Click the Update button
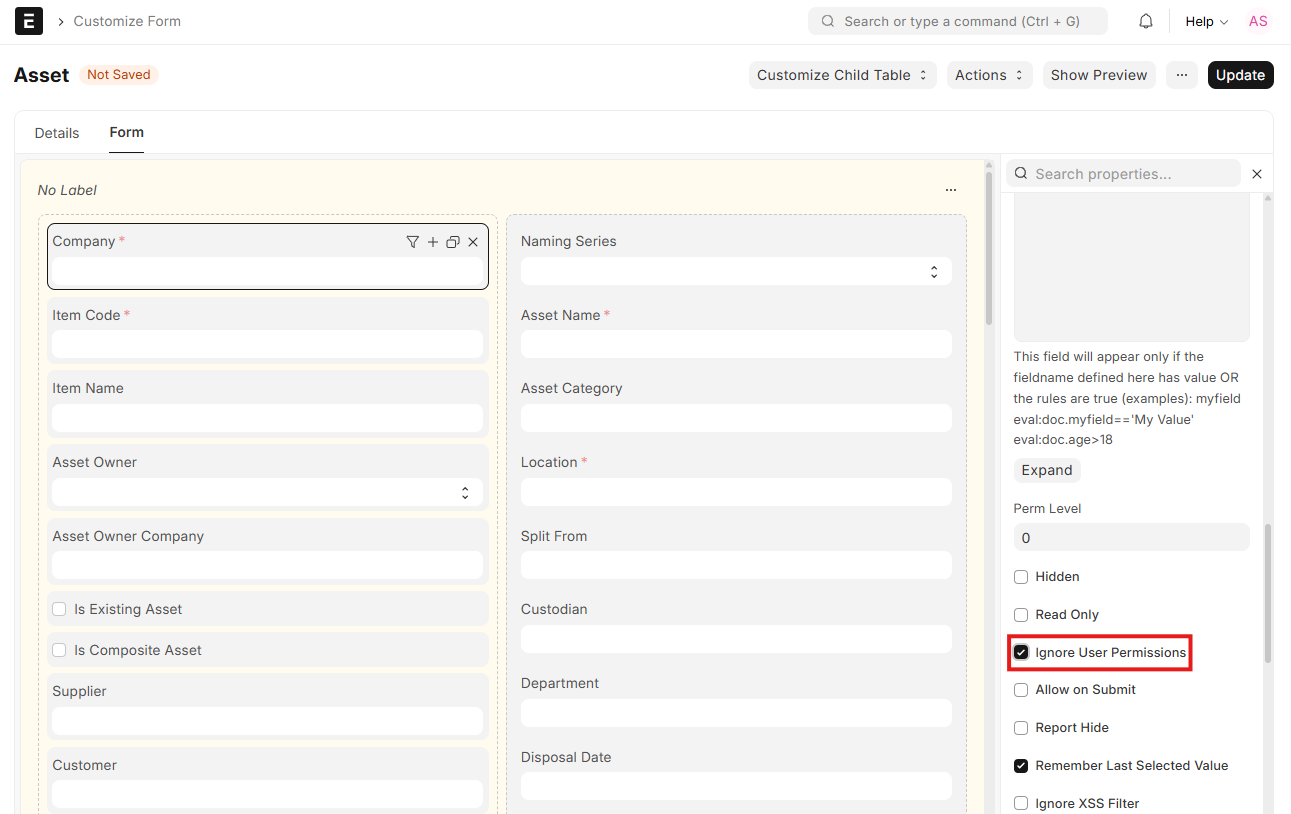The height and width of the screenshot is (814, 1291). tap(1240, 75)
